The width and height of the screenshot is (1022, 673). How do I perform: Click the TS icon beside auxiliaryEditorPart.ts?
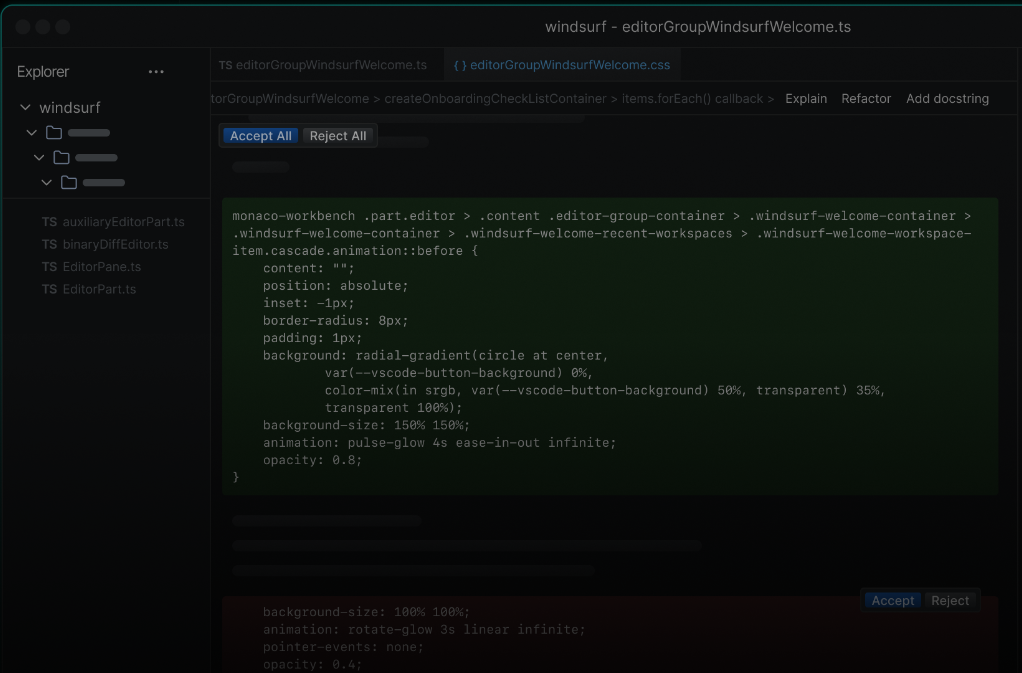click(x=49, y=222)
